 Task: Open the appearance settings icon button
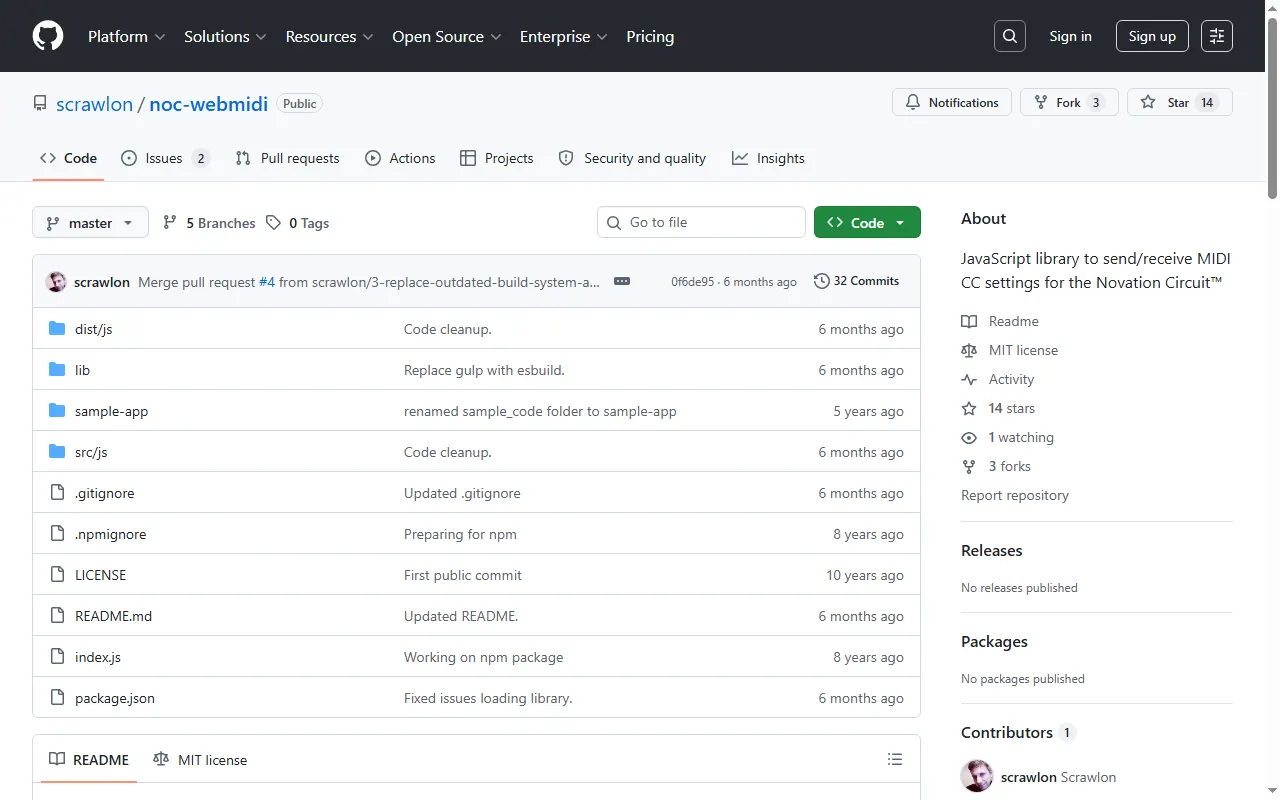point(1217,36)
